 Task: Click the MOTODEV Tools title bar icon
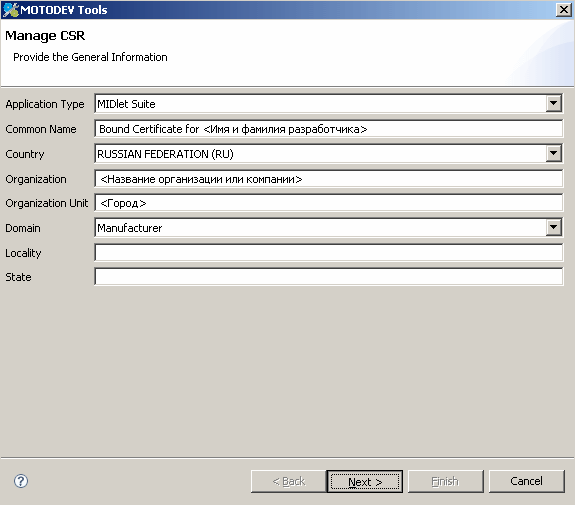pos(11,10)
